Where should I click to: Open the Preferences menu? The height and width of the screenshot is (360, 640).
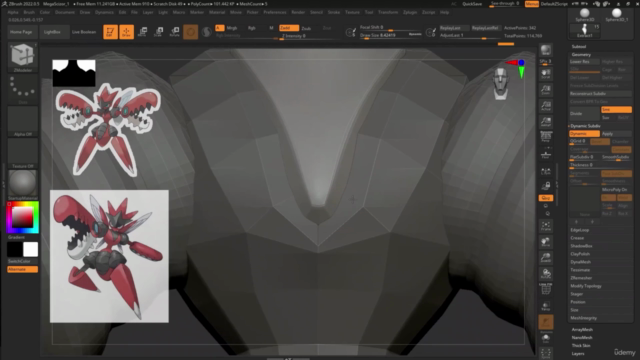[275, 12]
